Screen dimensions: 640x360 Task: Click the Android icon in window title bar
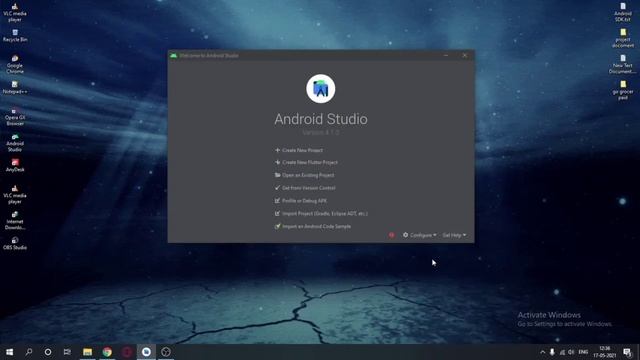[173, 55]
